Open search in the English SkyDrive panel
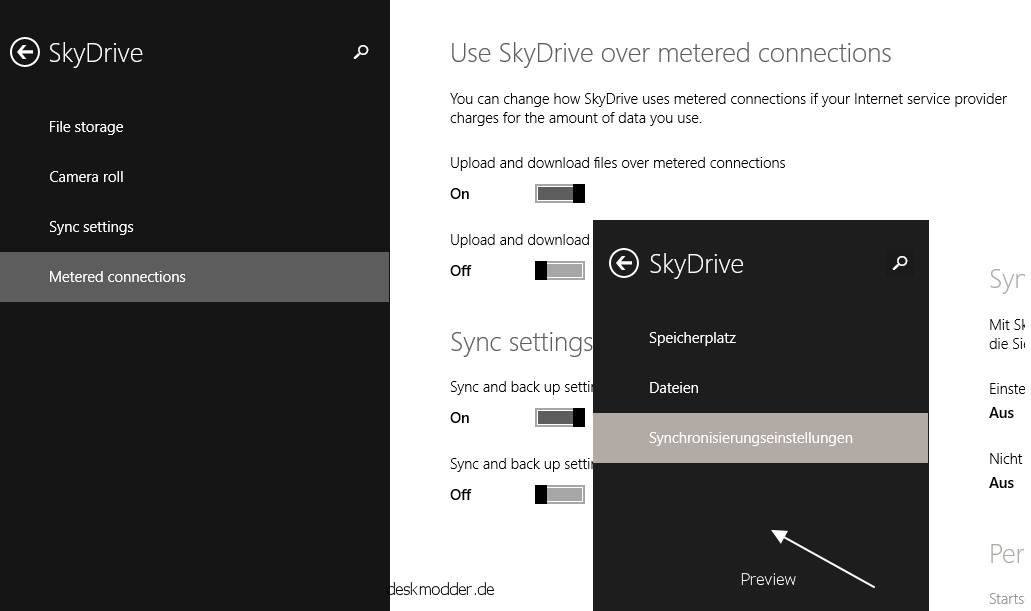The width and height of the screenshot is (1031, 611). click(361, 51)
